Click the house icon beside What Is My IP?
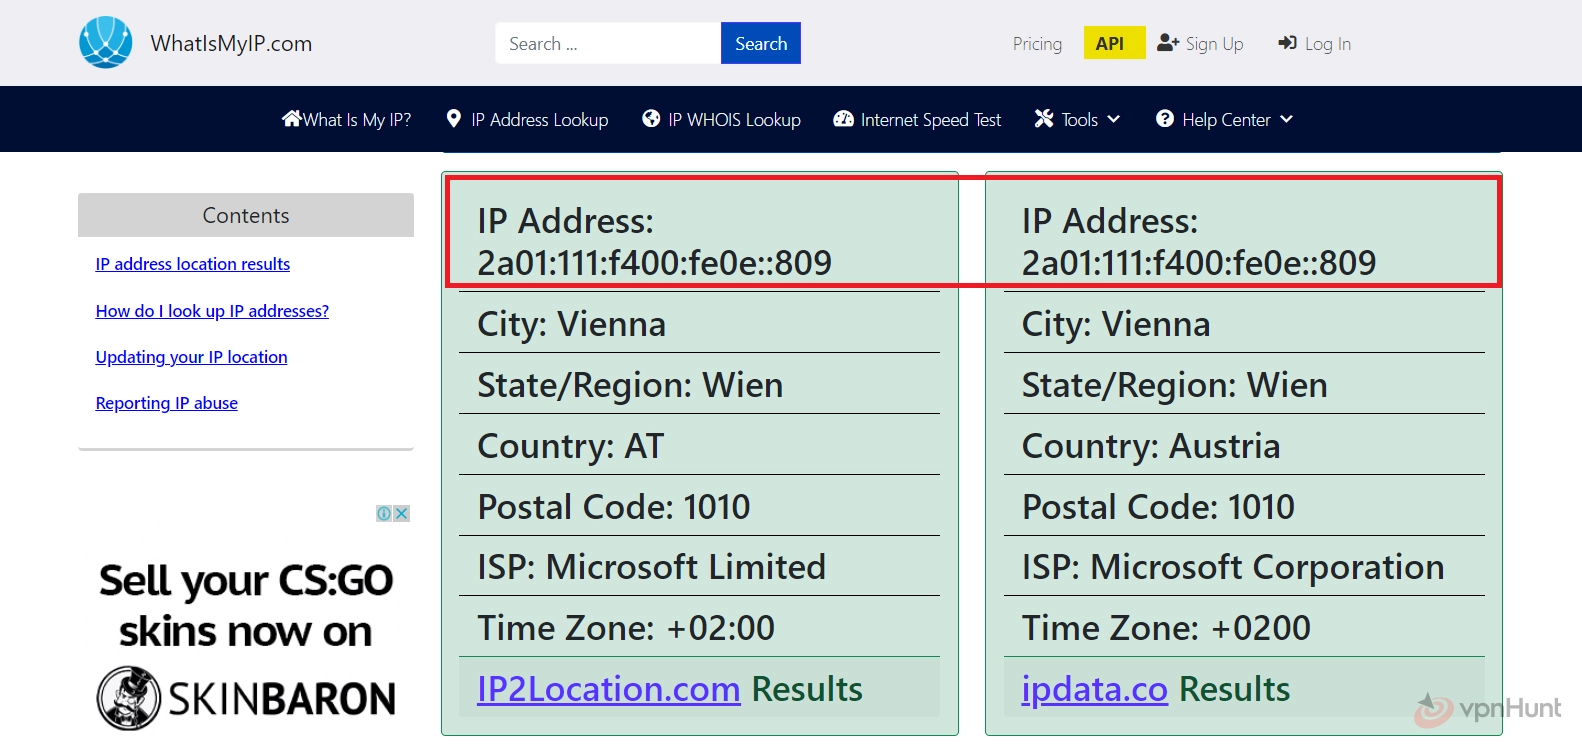 click(x=291, y=119)
